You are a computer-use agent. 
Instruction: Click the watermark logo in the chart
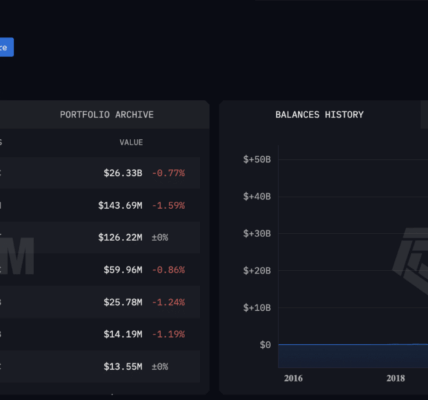[411, 259]
